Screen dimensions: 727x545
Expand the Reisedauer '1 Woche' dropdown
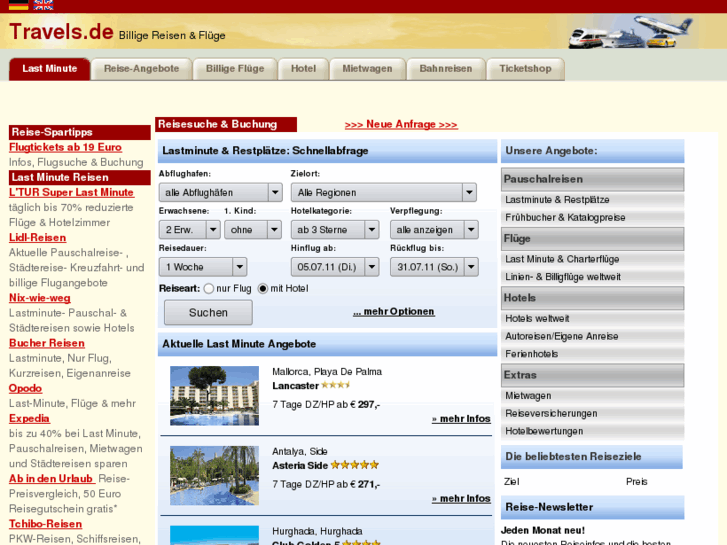(x=203, y=267)
